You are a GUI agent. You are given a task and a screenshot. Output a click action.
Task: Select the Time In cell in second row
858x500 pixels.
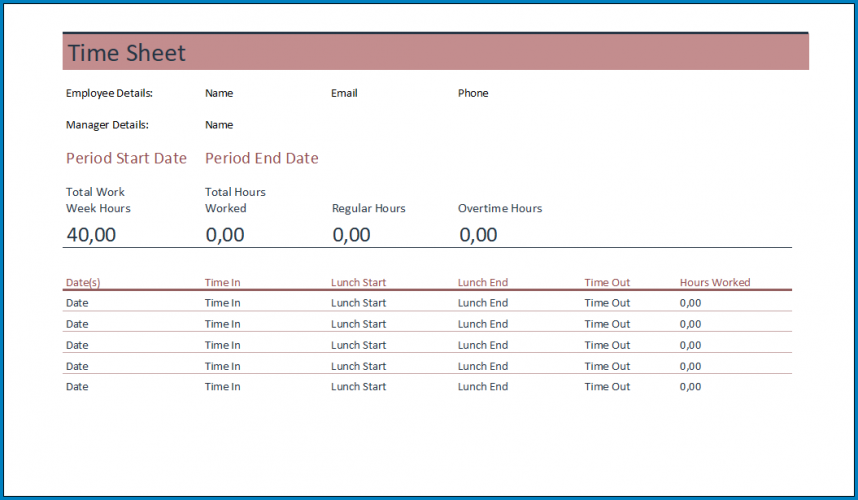(x=223, y=324)
